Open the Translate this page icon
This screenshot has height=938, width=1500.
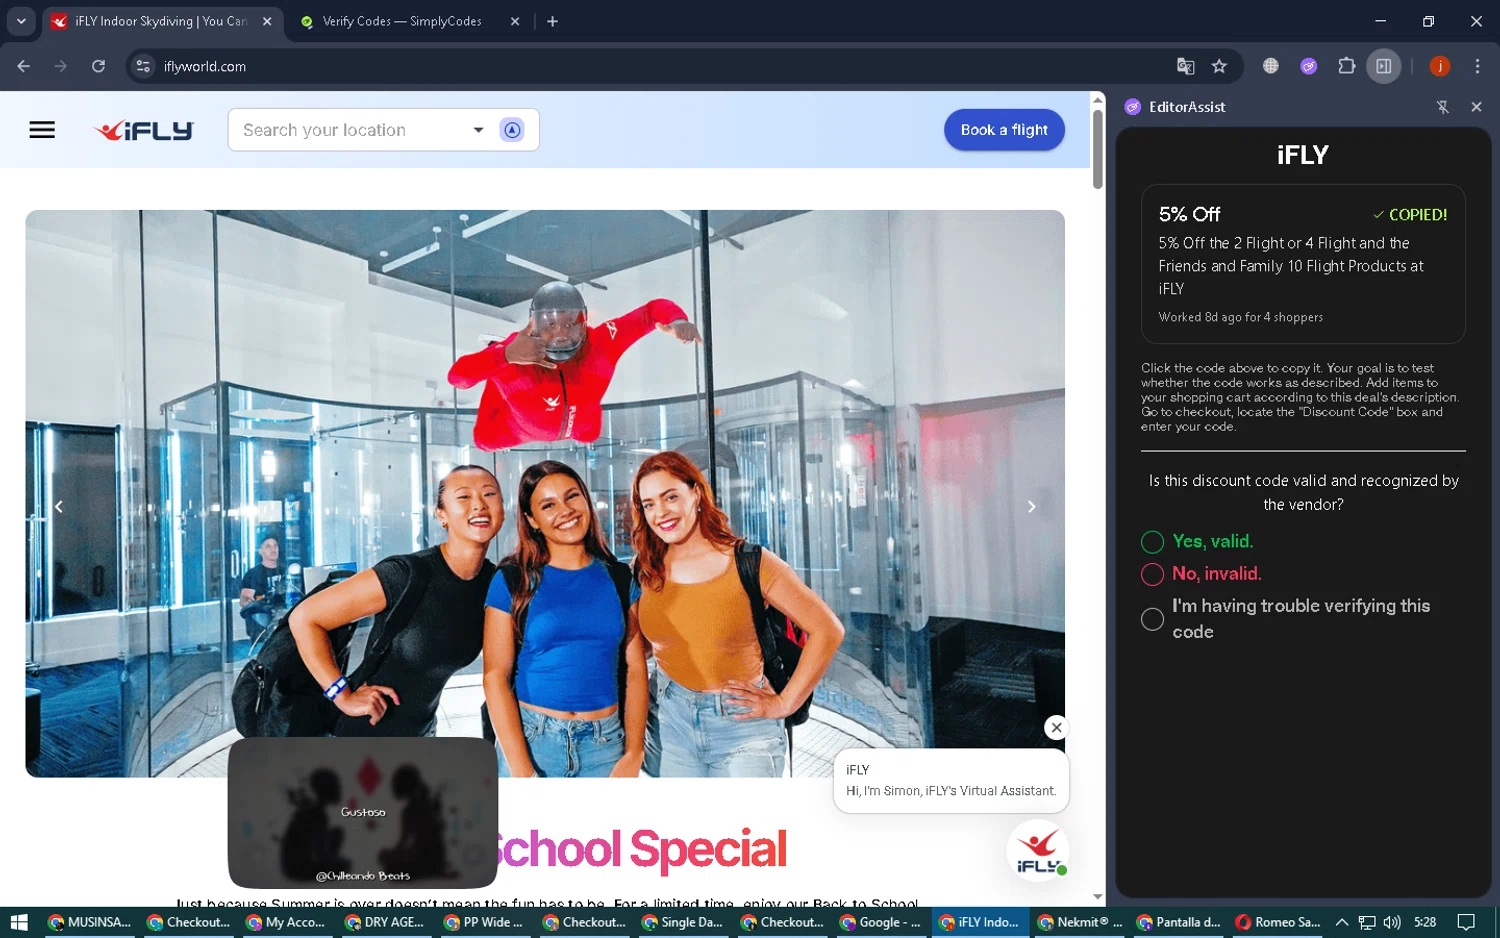pos(1185,66)
